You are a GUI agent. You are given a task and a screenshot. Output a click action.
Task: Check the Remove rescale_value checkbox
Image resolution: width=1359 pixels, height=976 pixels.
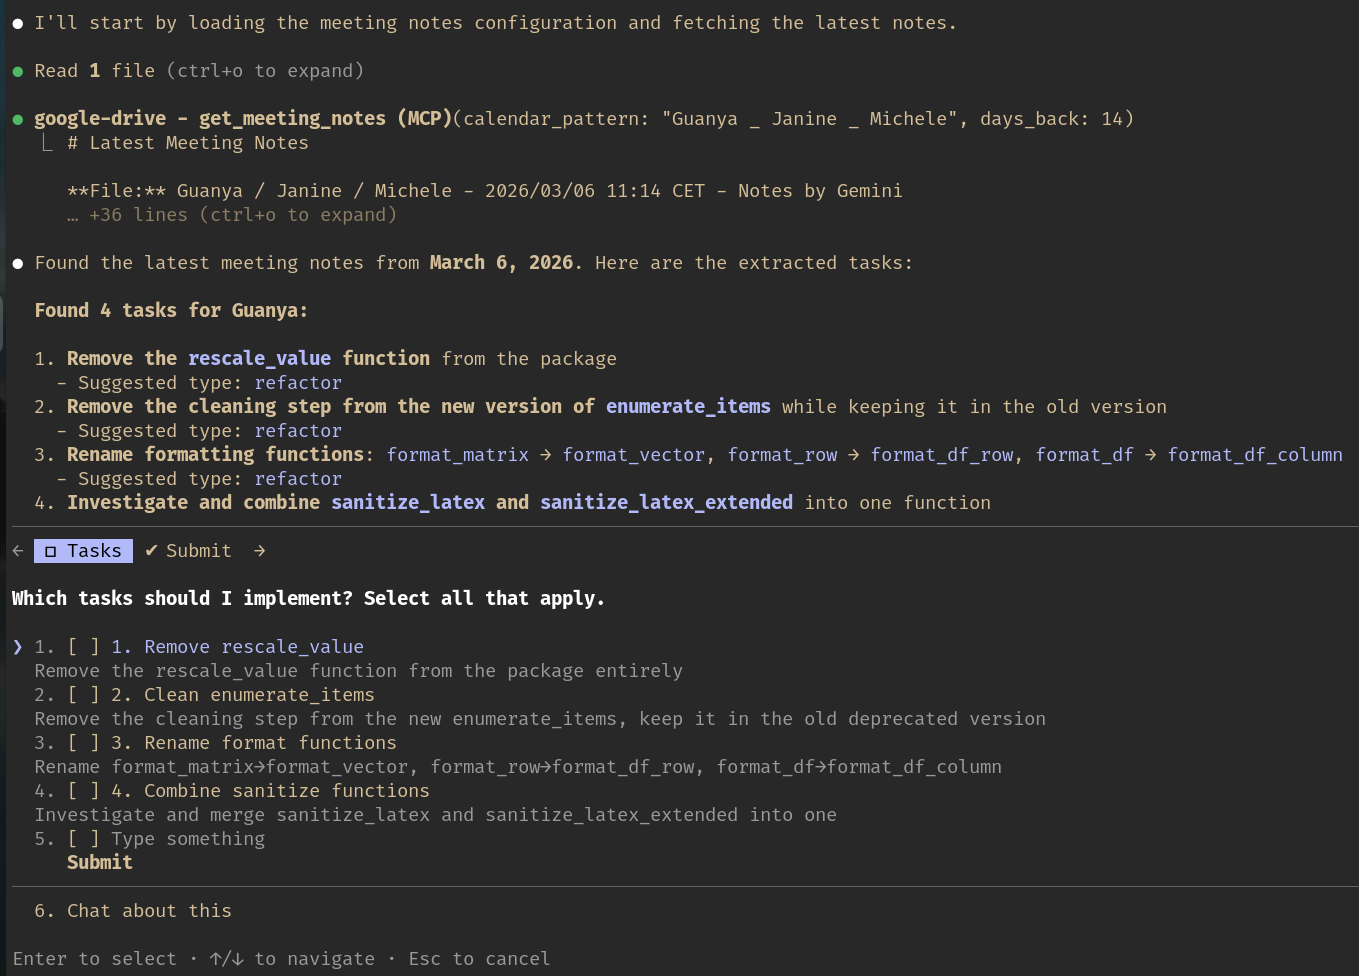coord(84,647)
